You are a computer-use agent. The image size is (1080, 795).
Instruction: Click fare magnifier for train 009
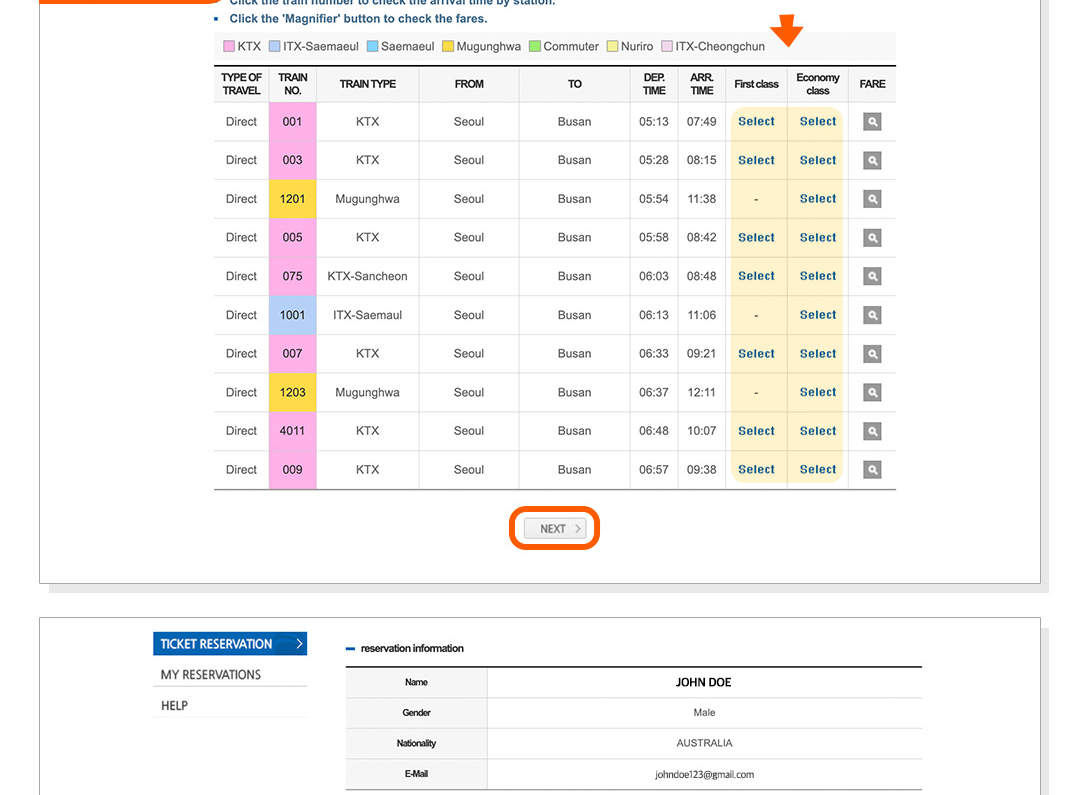872,469
